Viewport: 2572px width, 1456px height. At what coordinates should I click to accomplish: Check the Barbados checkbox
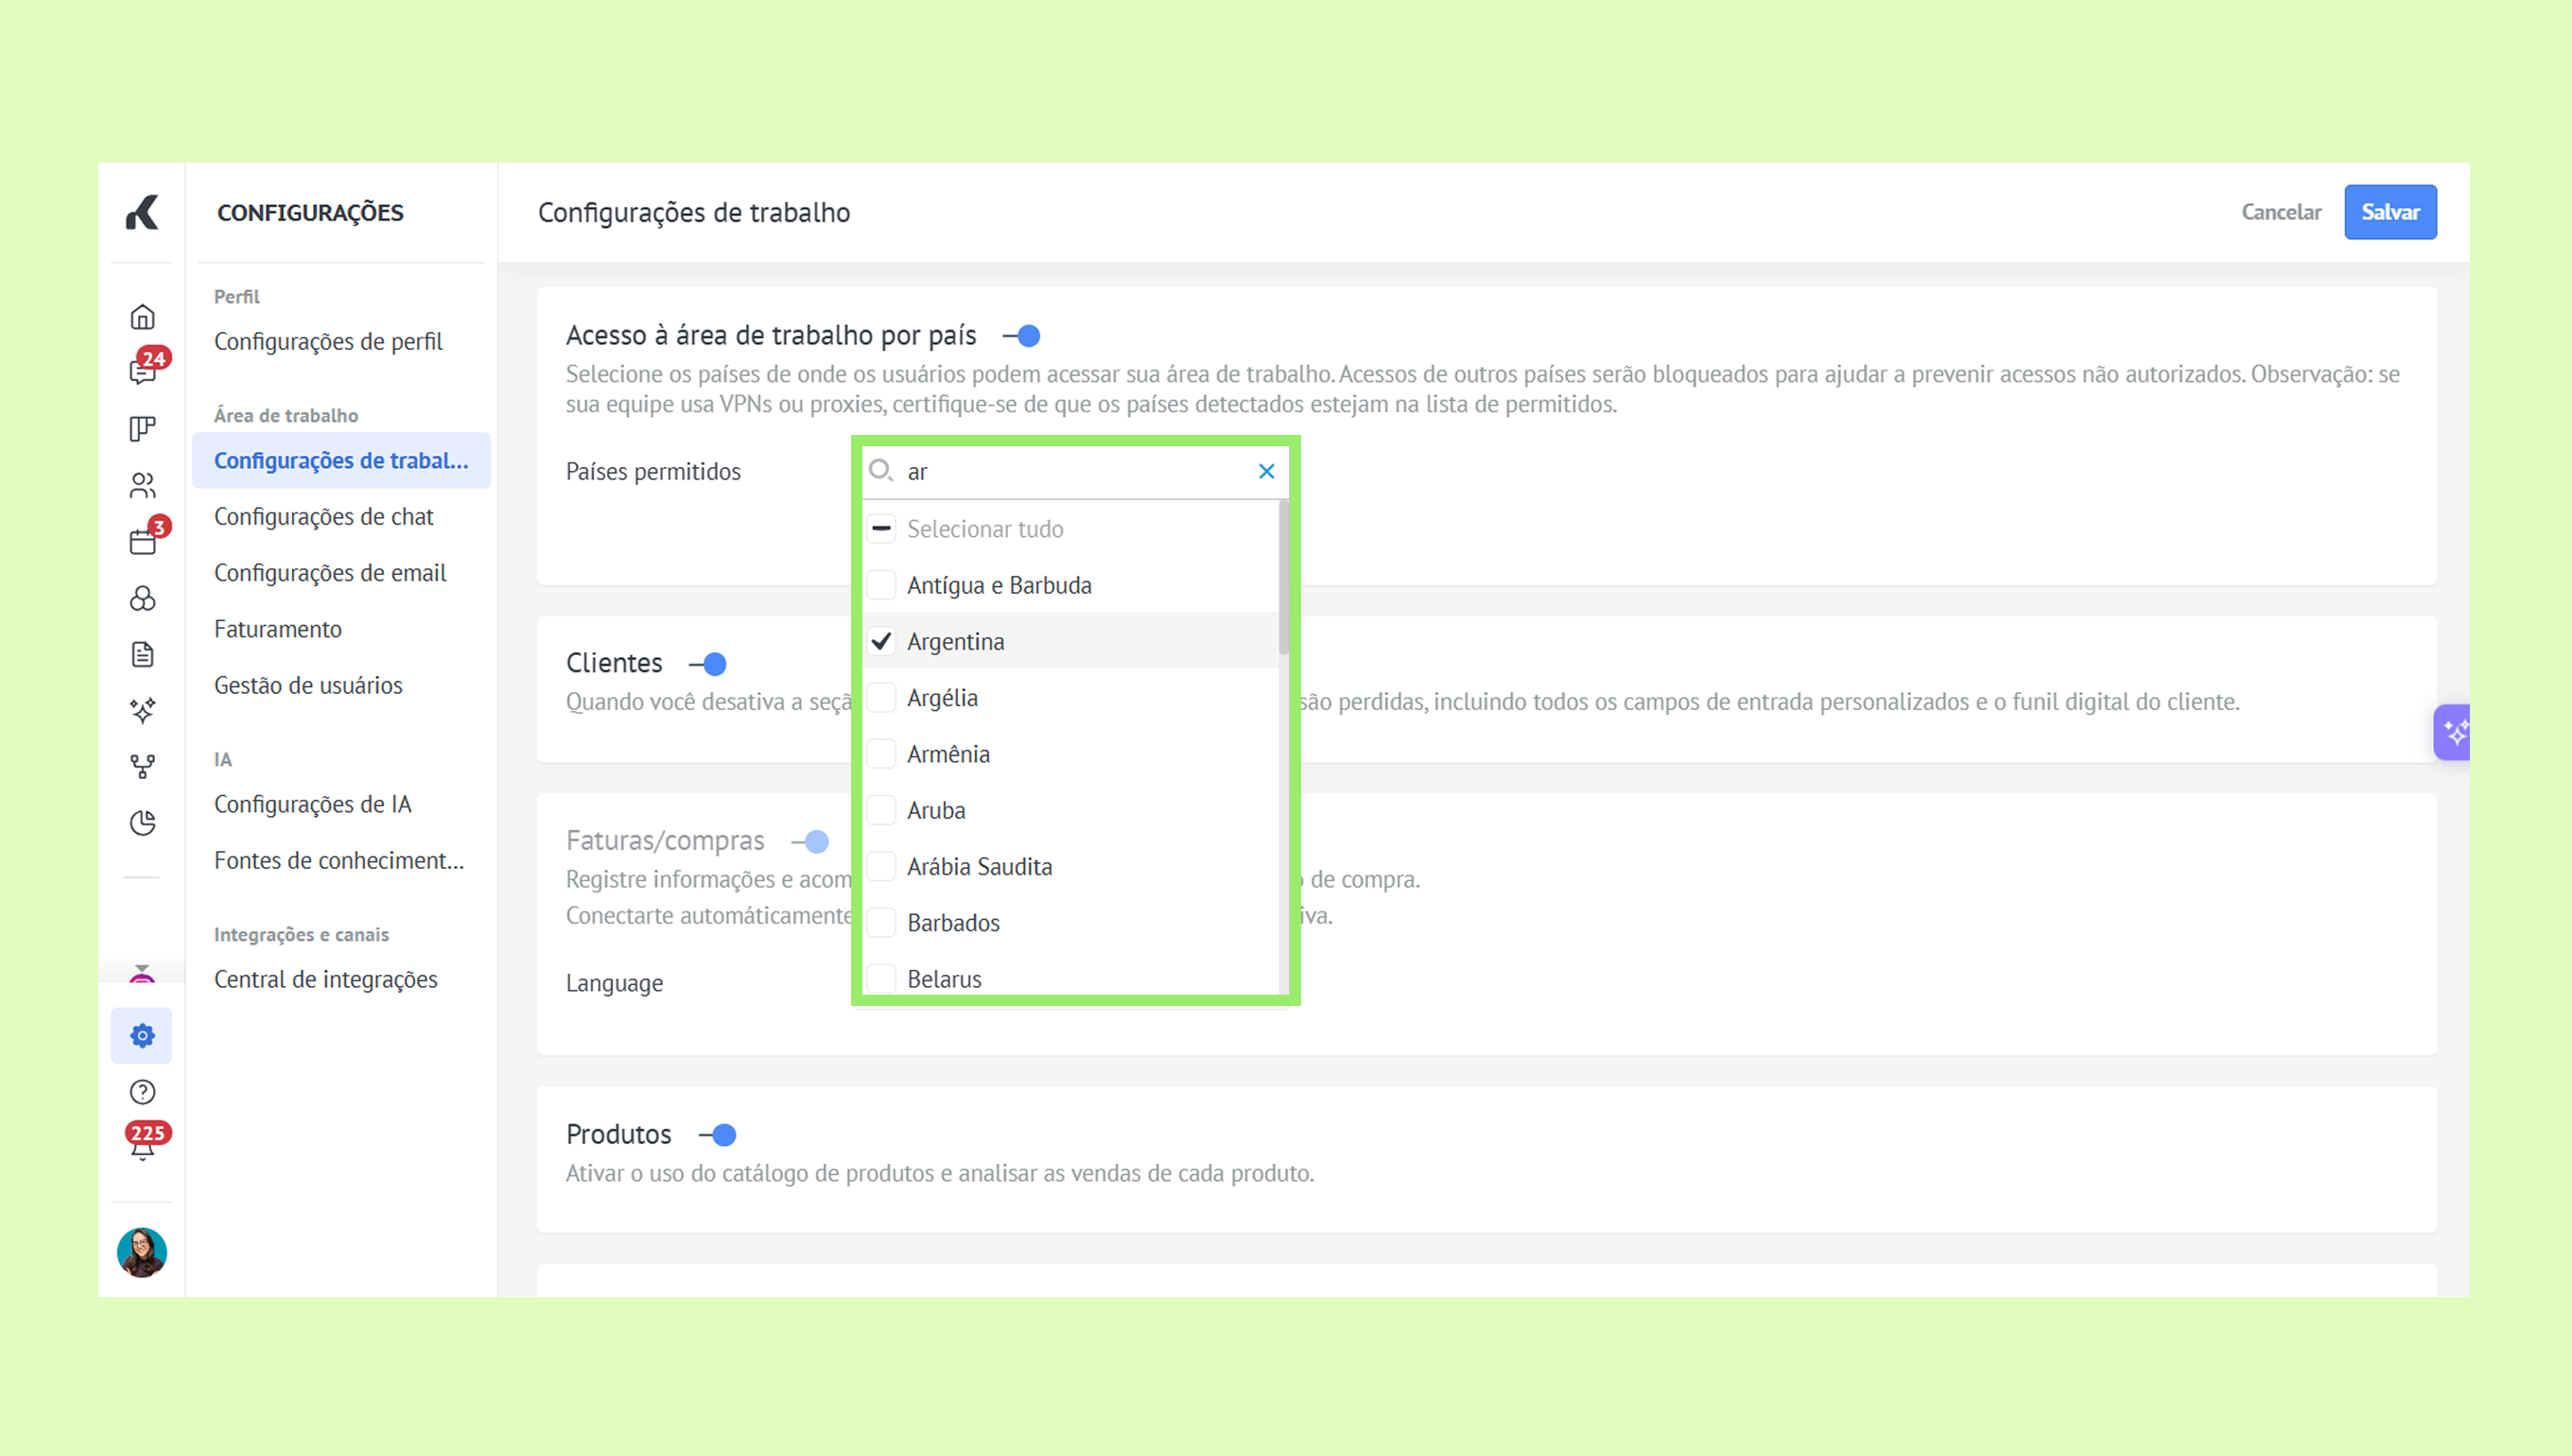881,922
